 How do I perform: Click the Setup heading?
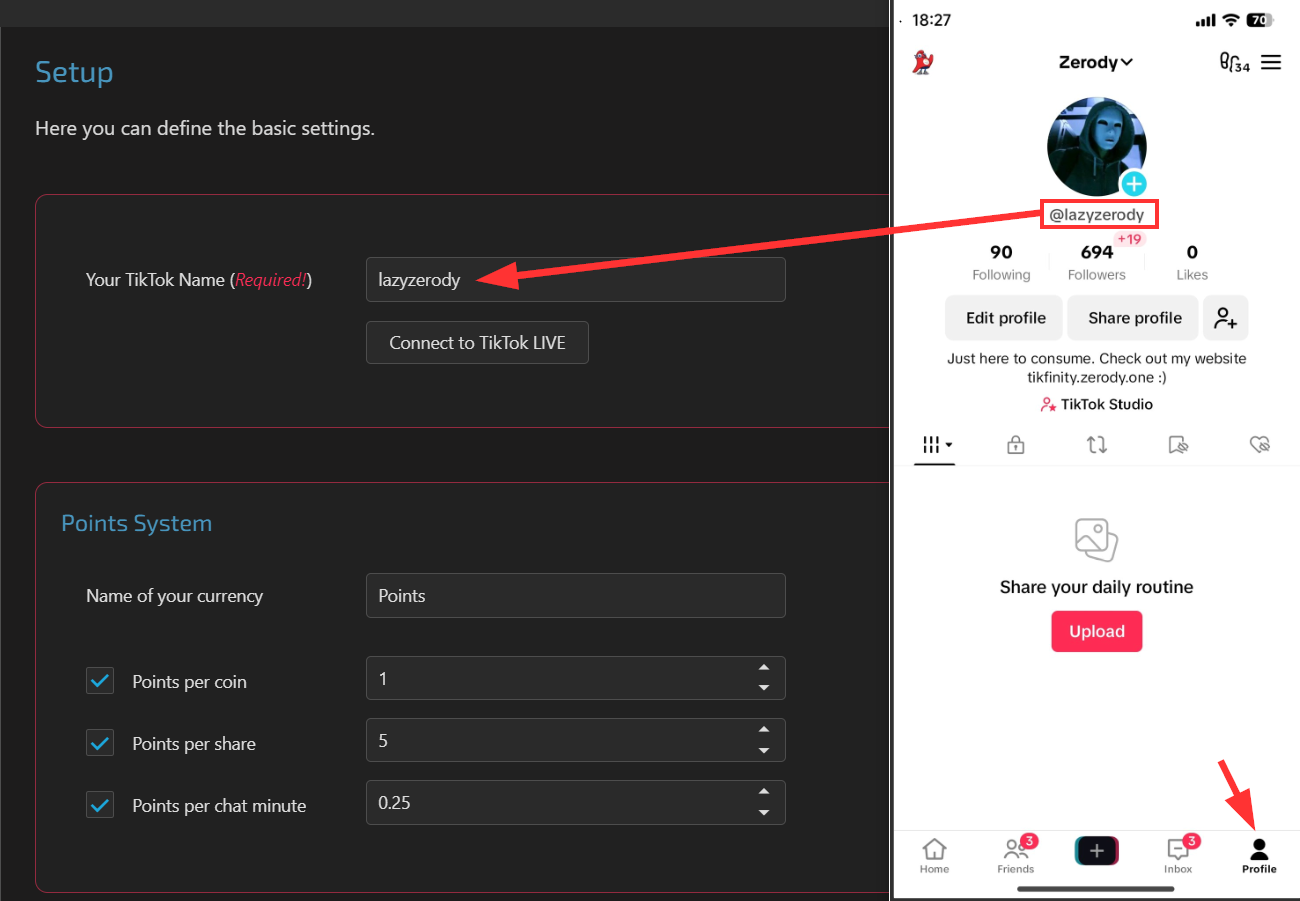click(x=74, y=72)
